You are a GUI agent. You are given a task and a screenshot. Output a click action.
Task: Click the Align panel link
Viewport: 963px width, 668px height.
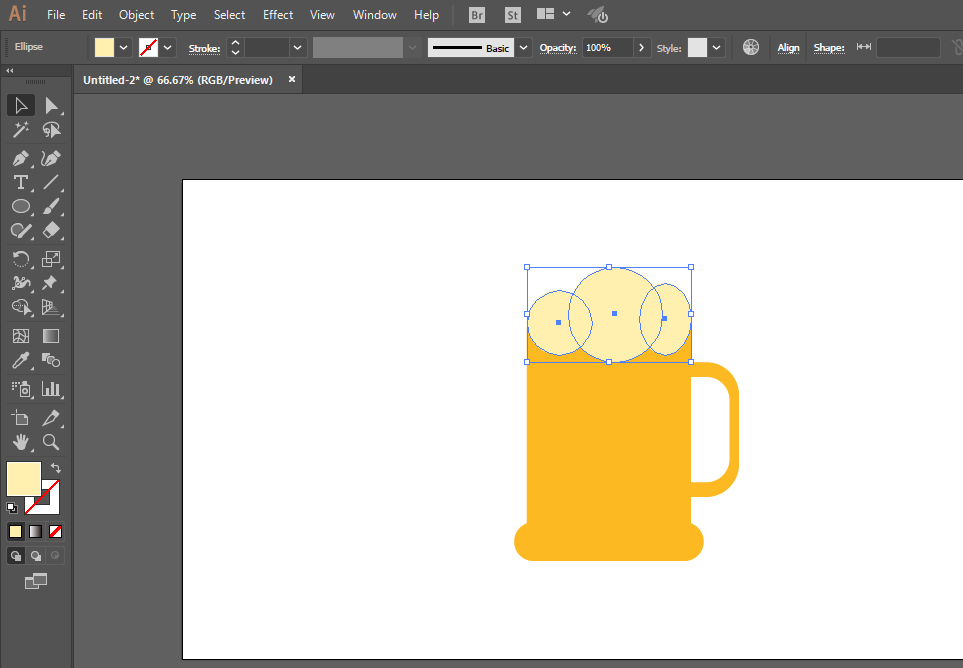click(x=788, y=47)
